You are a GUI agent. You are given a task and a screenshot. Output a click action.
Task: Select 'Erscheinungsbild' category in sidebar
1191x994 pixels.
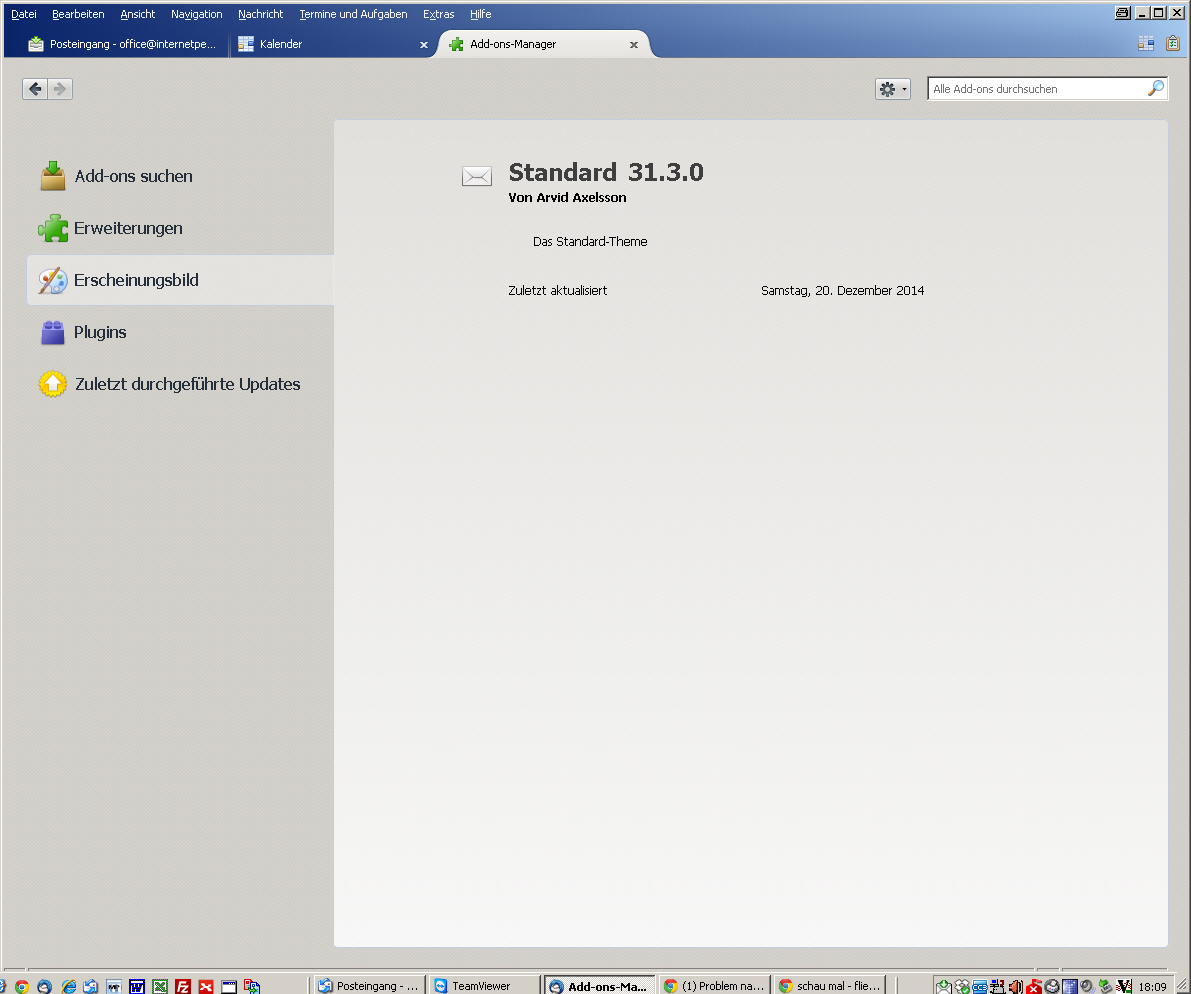(x=181, y=280)
